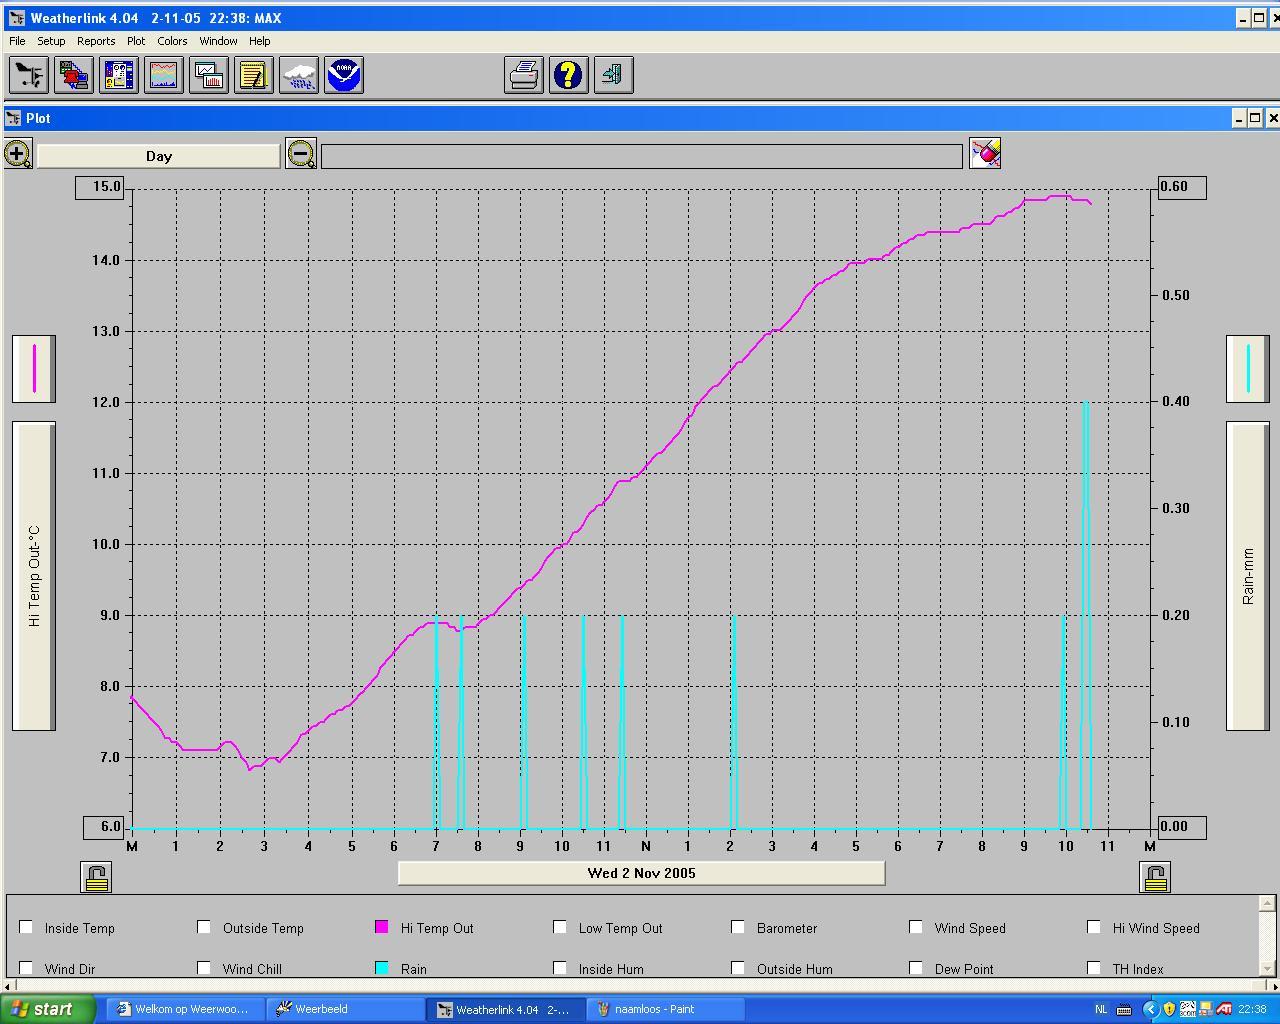Check the Barometer checkbox
This screenshot has height=1024, width=1280.
point(738,927)
